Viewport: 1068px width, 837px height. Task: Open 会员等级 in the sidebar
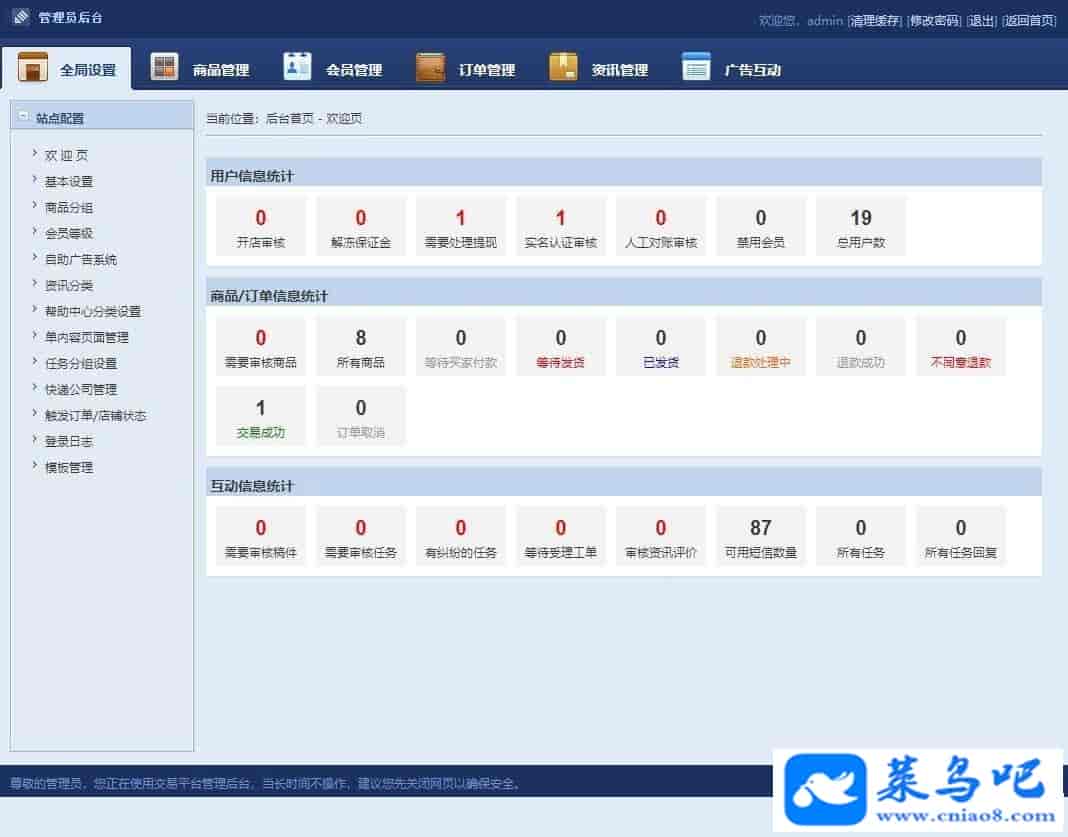pos(69,233)
